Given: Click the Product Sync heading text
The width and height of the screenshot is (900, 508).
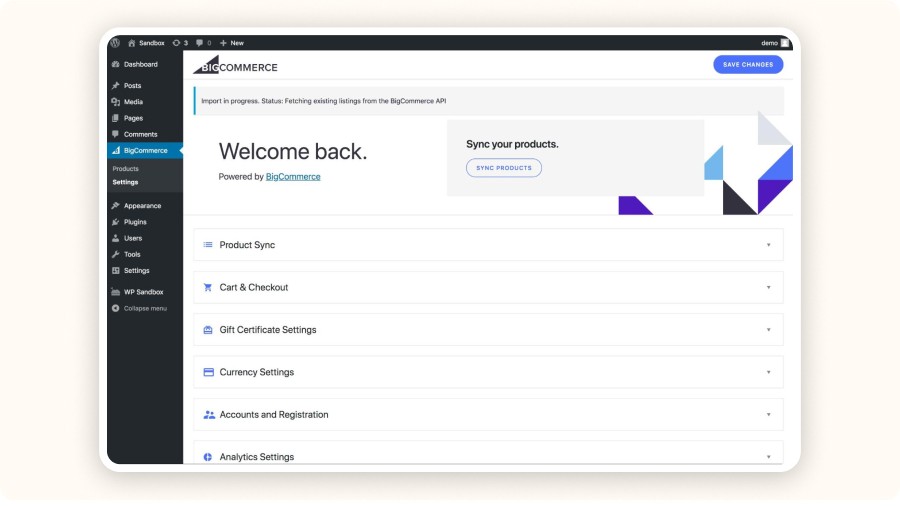Looking at the screenshot, I should click(x=247, y=245).
